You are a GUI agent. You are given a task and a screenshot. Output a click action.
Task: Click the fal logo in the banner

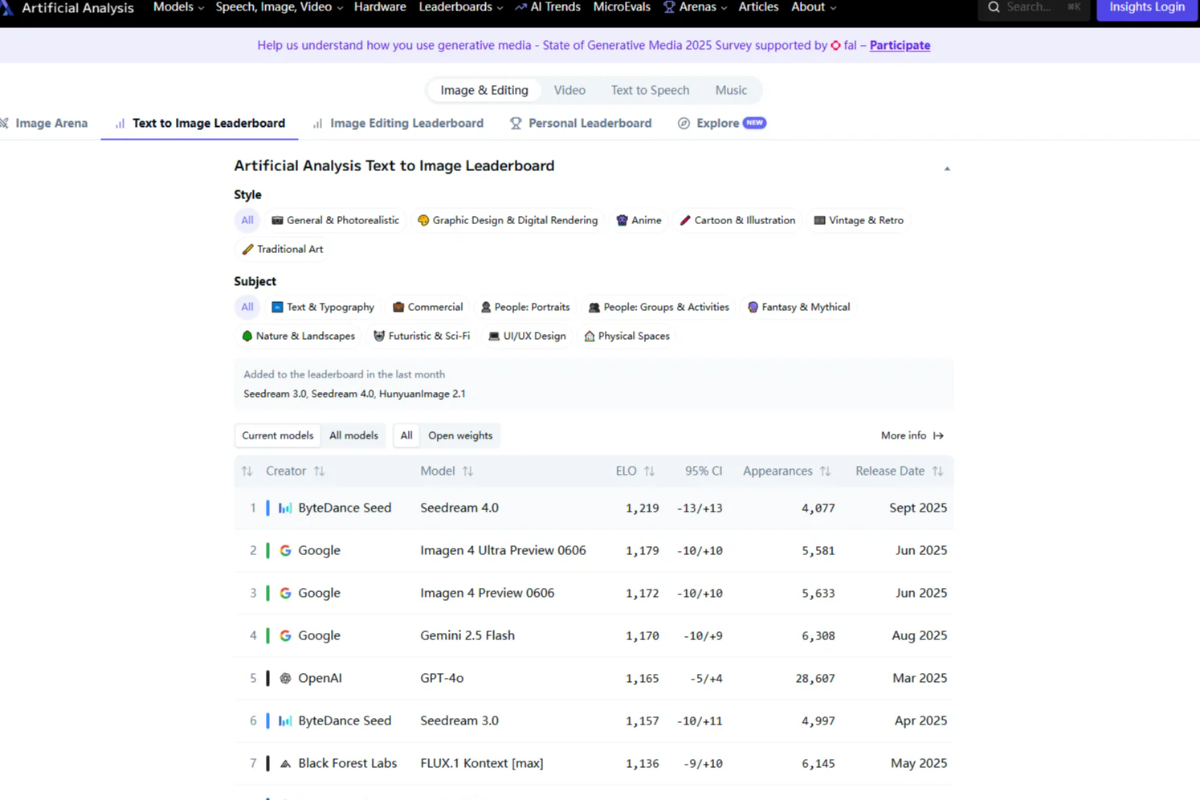pos(836,45)
